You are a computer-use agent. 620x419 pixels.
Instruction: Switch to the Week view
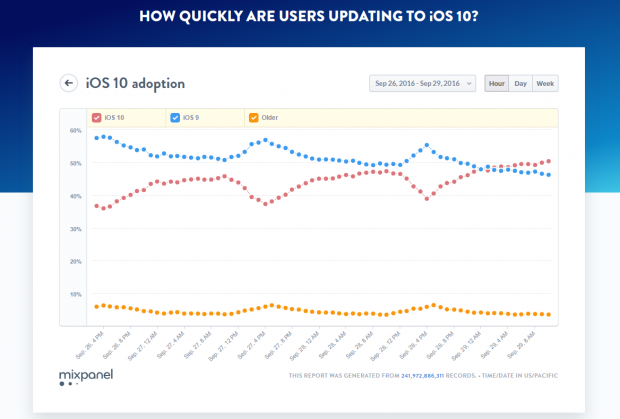[x=545, y=83]
